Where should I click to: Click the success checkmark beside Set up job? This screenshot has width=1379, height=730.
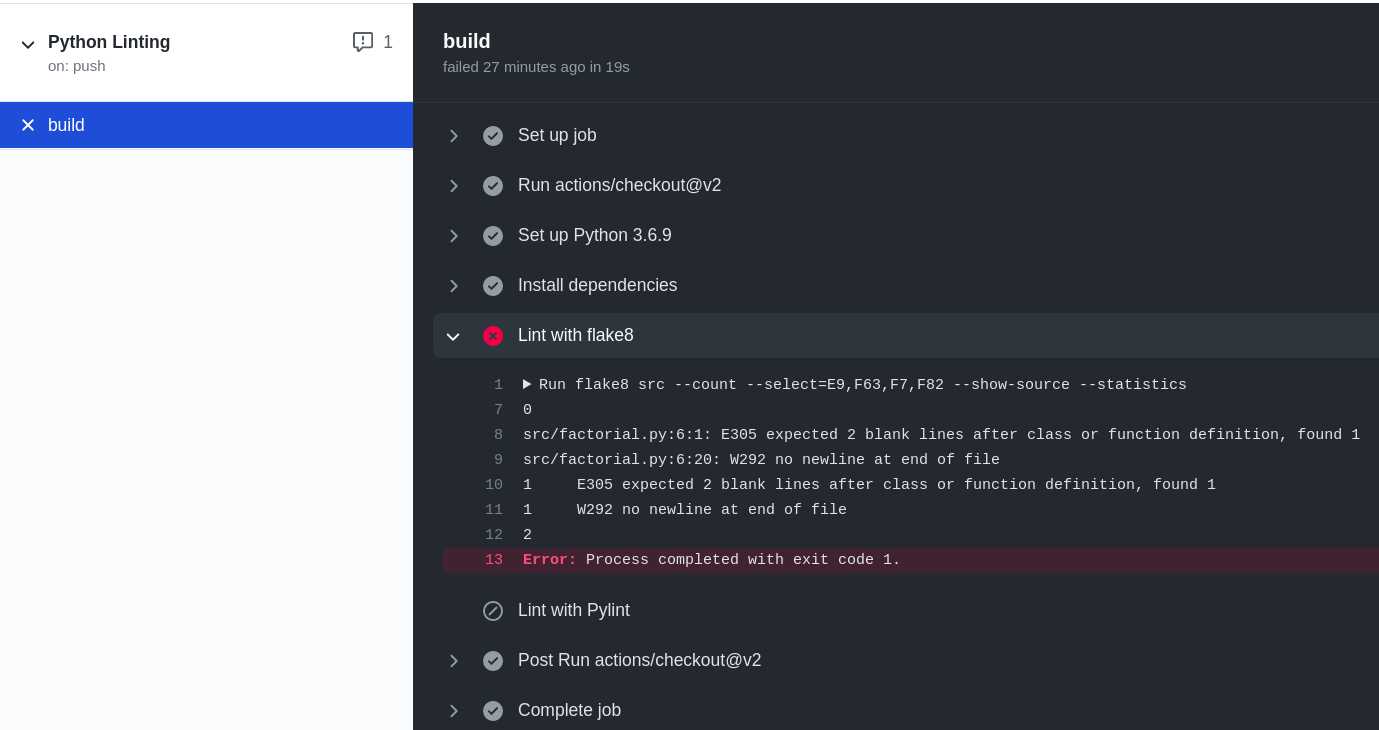tap(493, 136)
